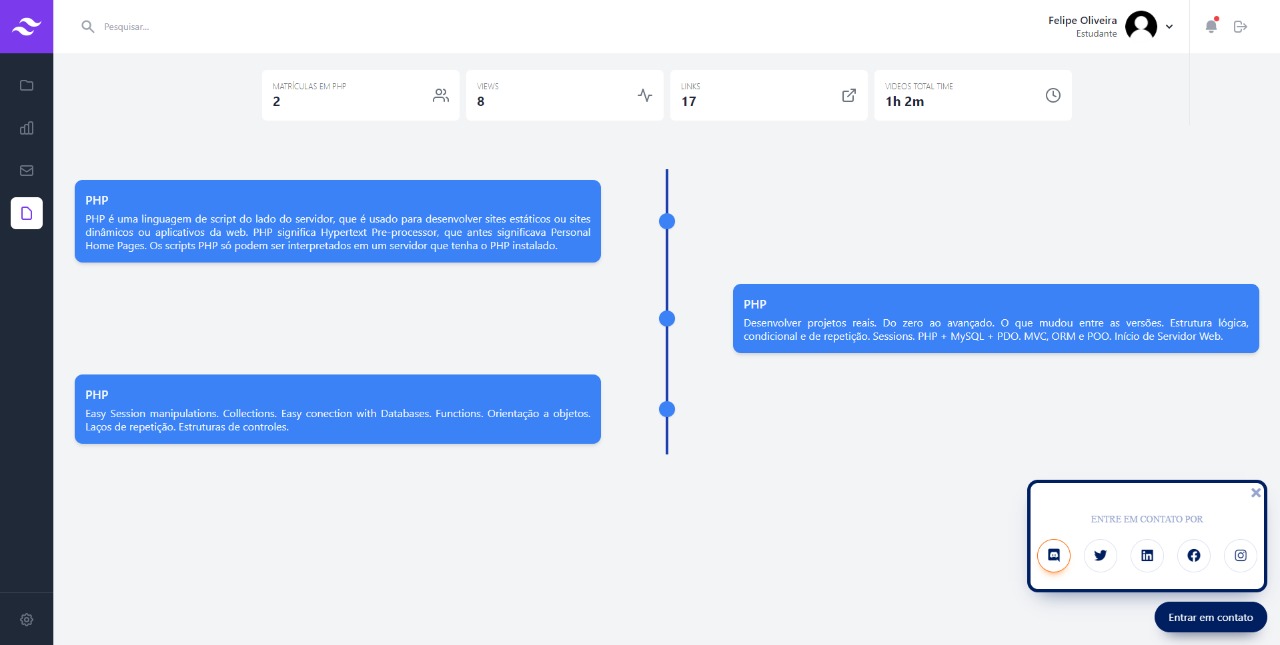The height and width of the screenshot is (645, 1280).
Task: Open settings via the gear icon
Action: point(27,619)
